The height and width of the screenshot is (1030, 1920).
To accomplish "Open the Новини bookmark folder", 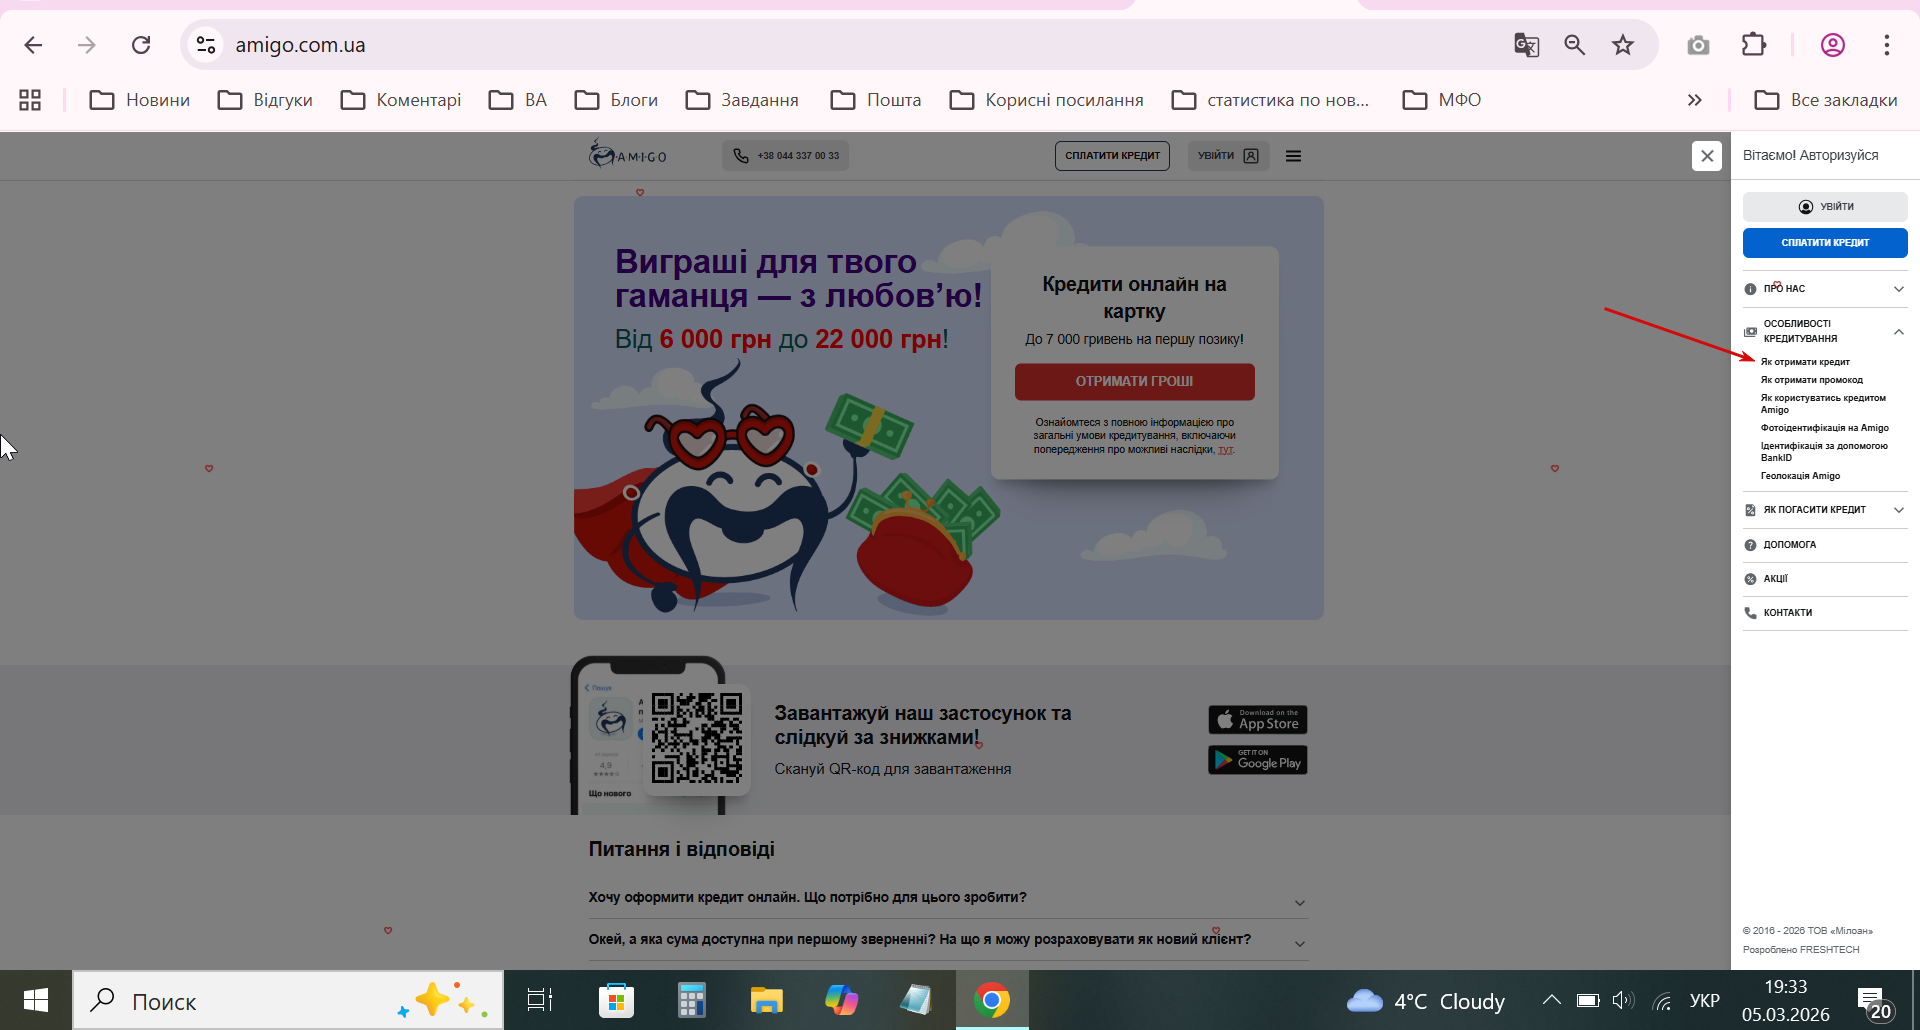I will click(140, 100).
